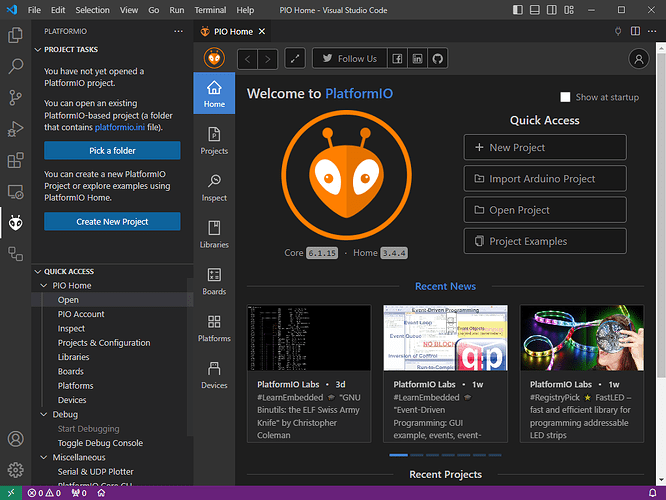Select first Recent News carousel page indicator
The width and height of the screenshot is (666, 500).
coord(398,455)
